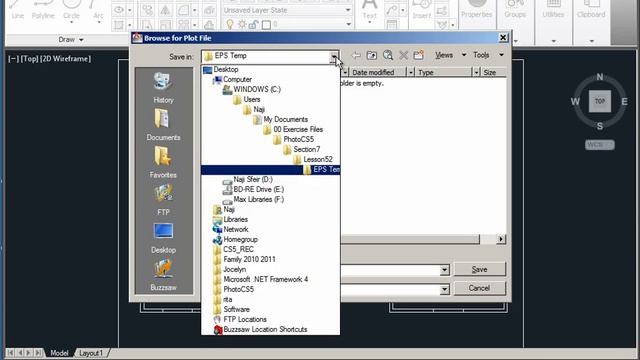Click the TOP face of ViewCube
The width and height of the screenshot is (640, 360).
(x=600, y=101)
